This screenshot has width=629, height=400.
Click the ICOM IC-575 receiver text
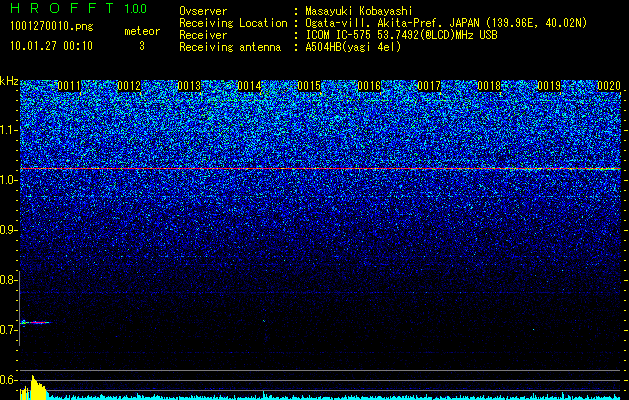click(401, 35)
